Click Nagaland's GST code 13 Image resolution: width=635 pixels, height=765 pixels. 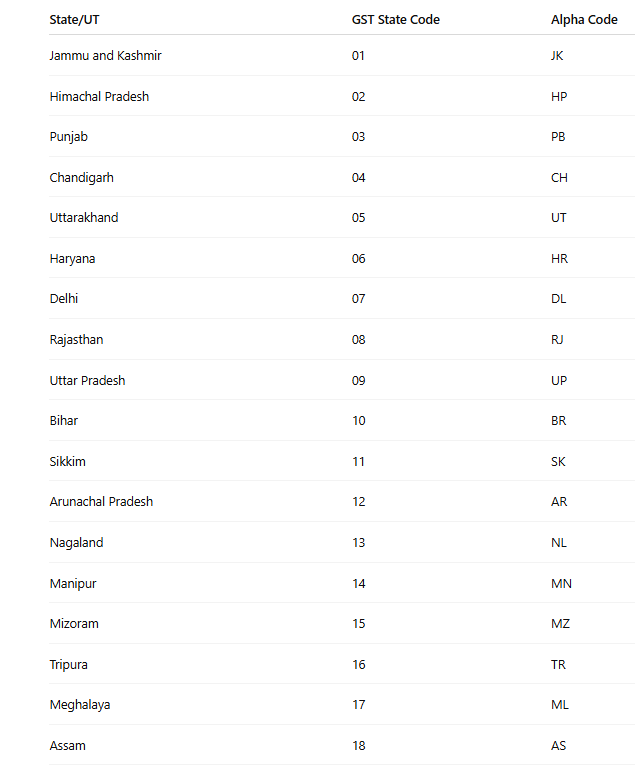(x=358, y=543)
